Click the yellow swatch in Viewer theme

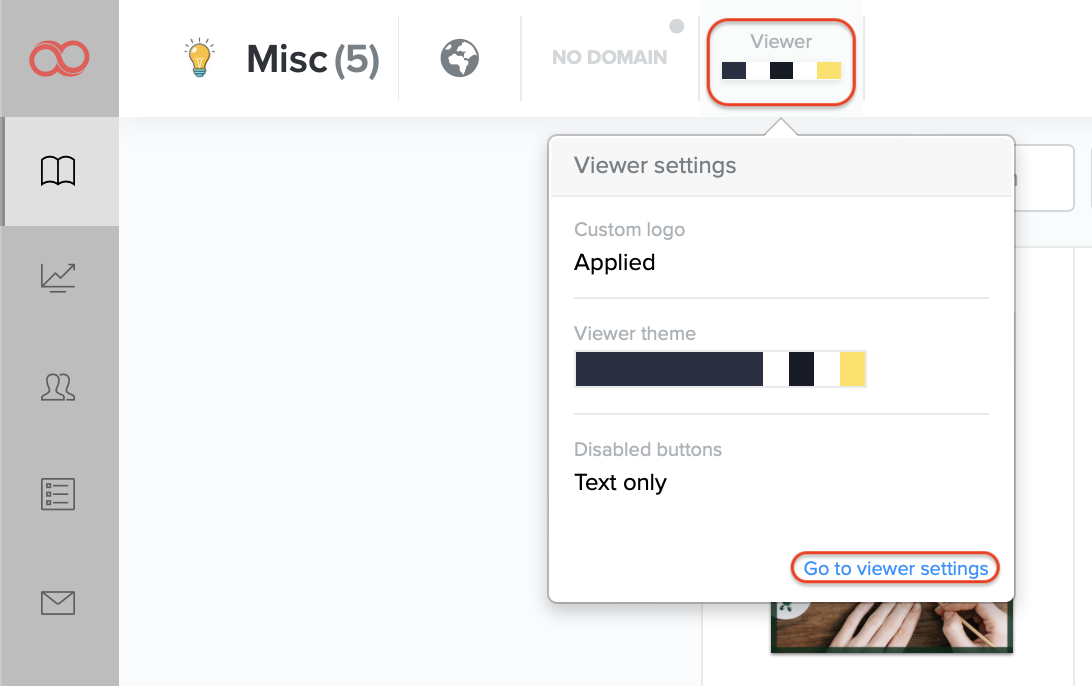[x=853, y=369]
